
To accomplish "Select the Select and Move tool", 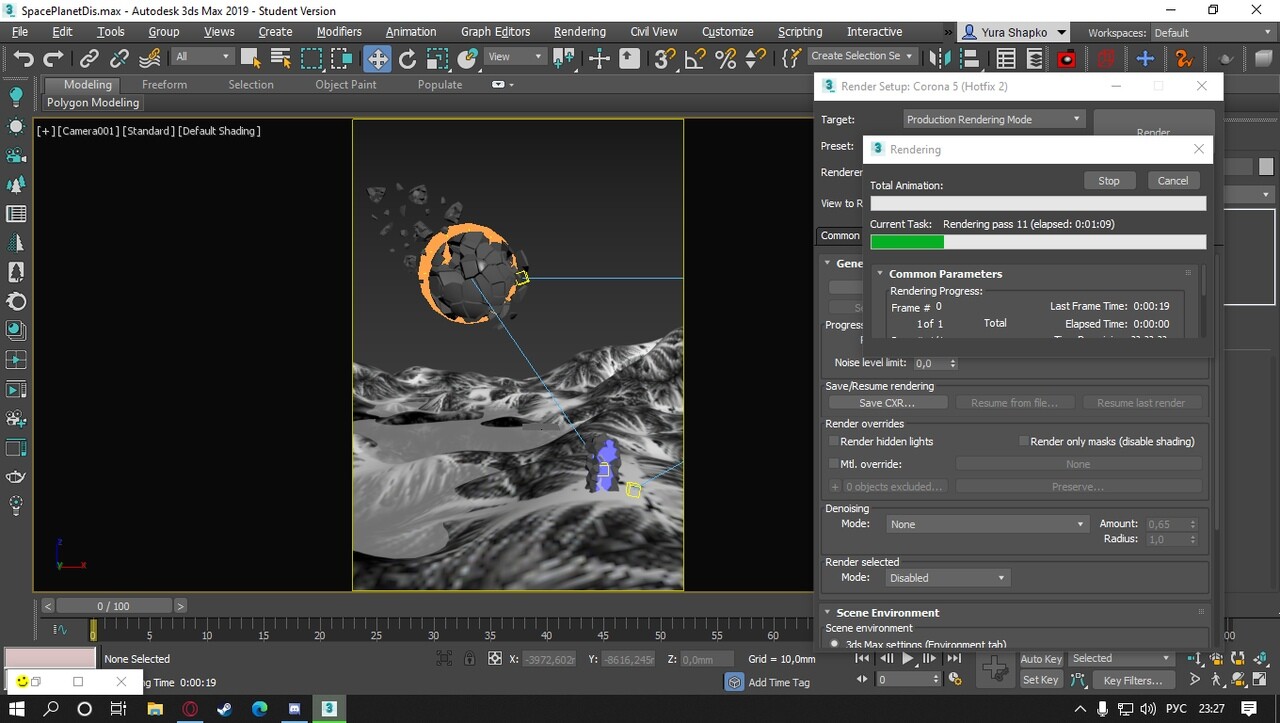I will point(377,58).
